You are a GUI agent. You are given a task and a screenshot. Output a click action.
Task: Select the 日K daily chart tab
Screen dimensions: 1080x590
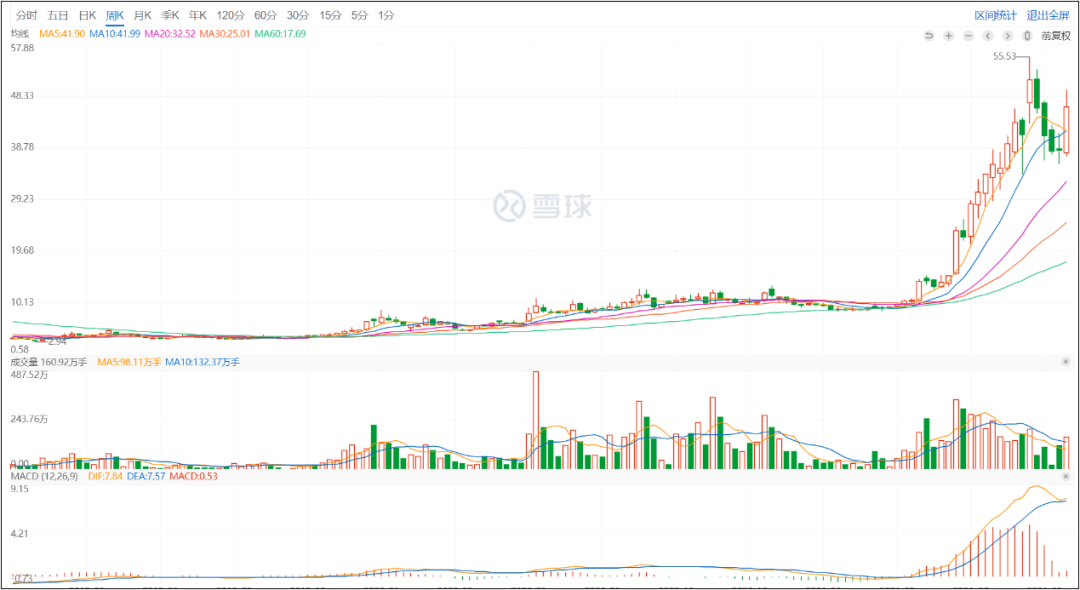pos(87,15)
